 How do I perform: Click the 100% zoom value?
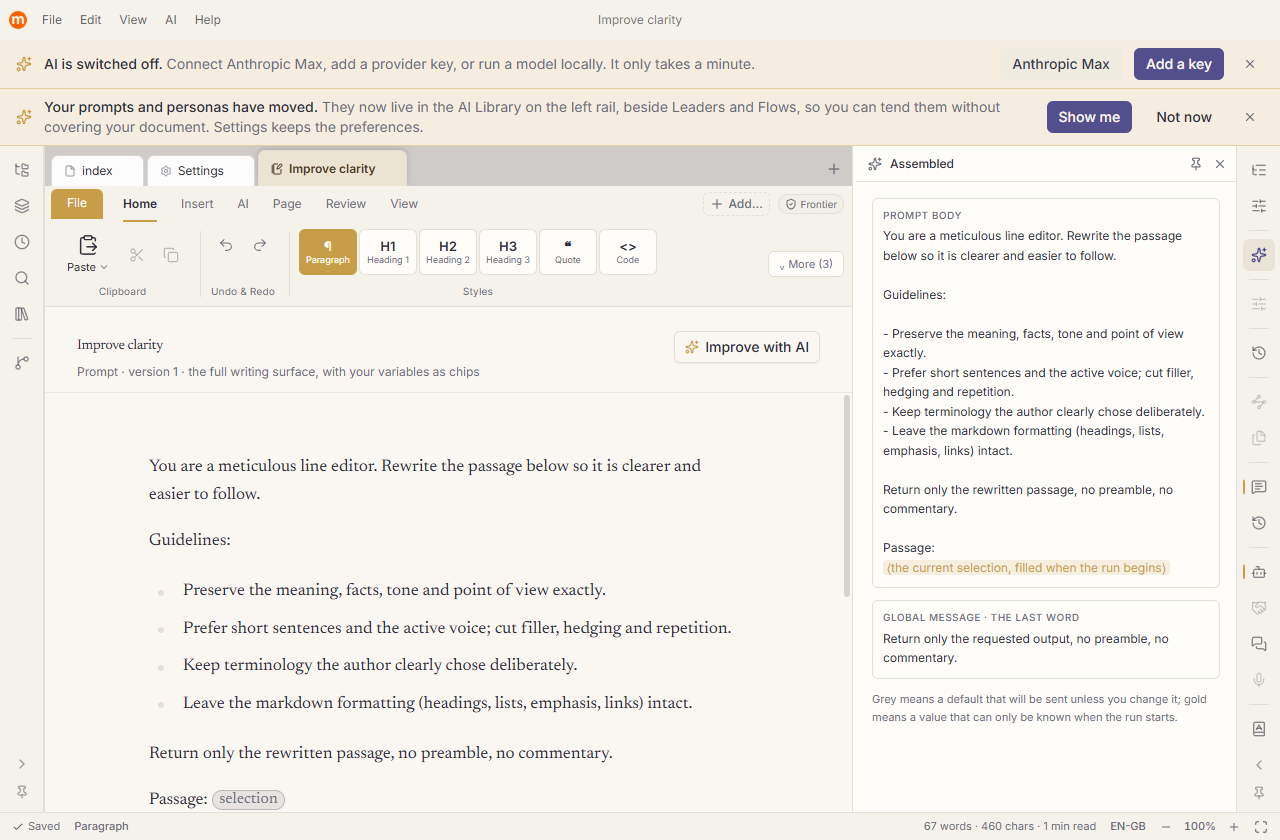(x=1200, y=826)
